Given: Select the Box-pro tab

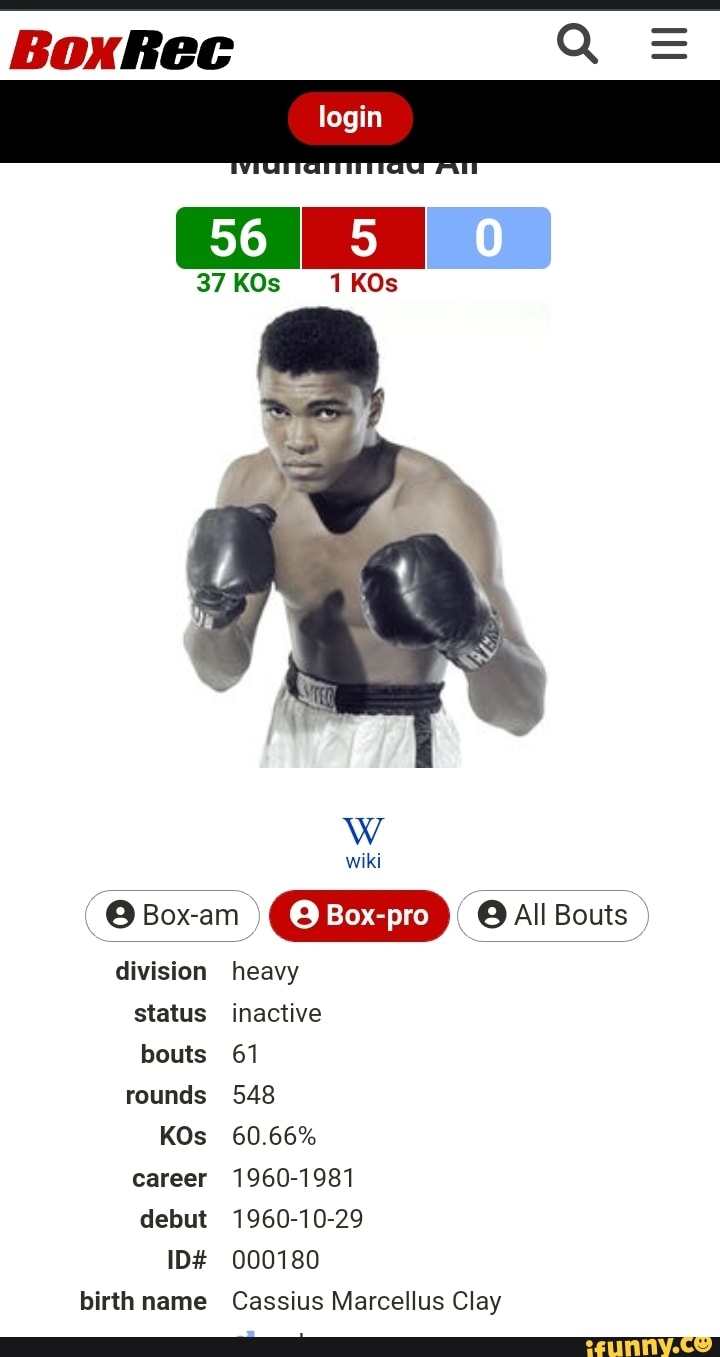Looking at the screenshot, I should 359,915.
